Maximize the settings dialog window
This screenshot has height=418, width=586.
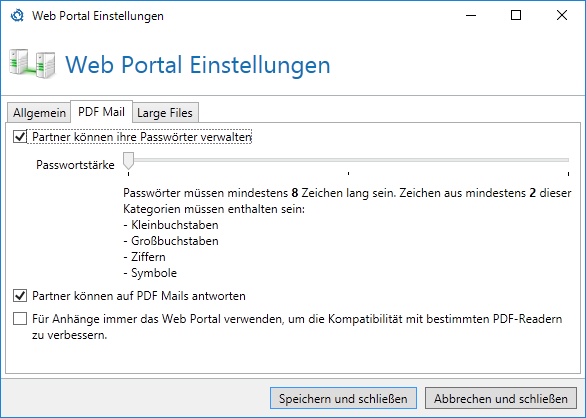516,15
